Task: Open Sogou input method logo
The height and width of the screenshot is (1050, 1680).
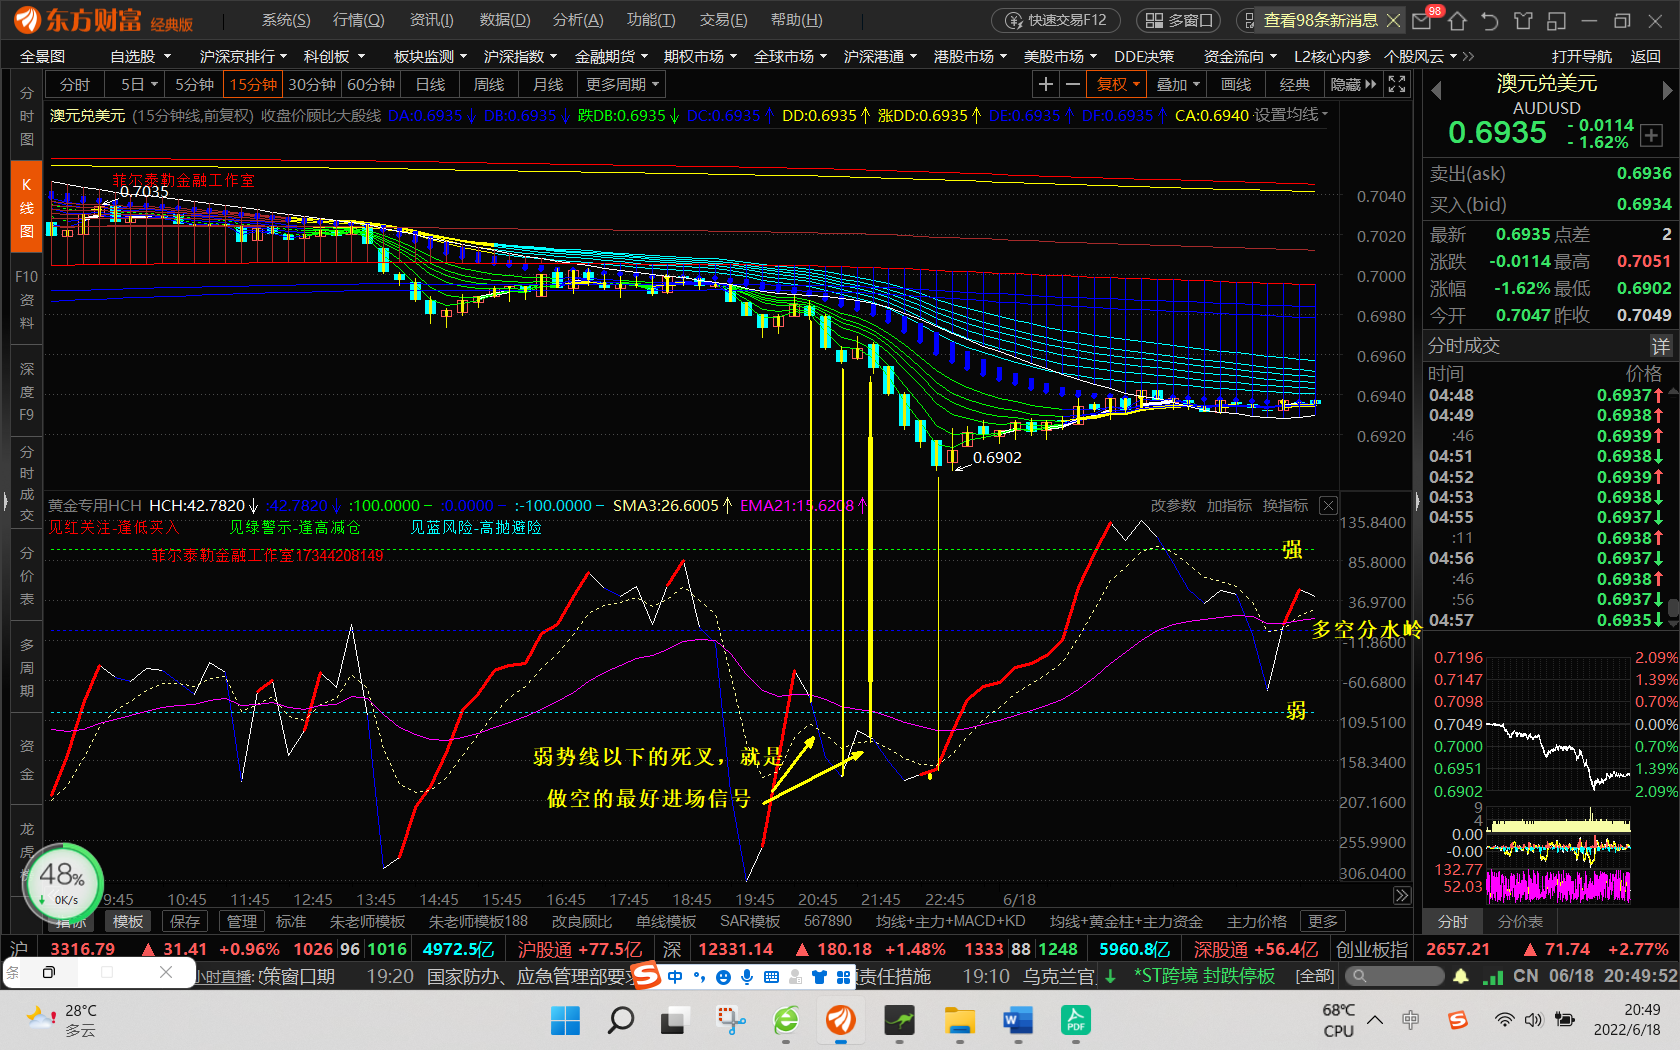Action: pos(647,975)
